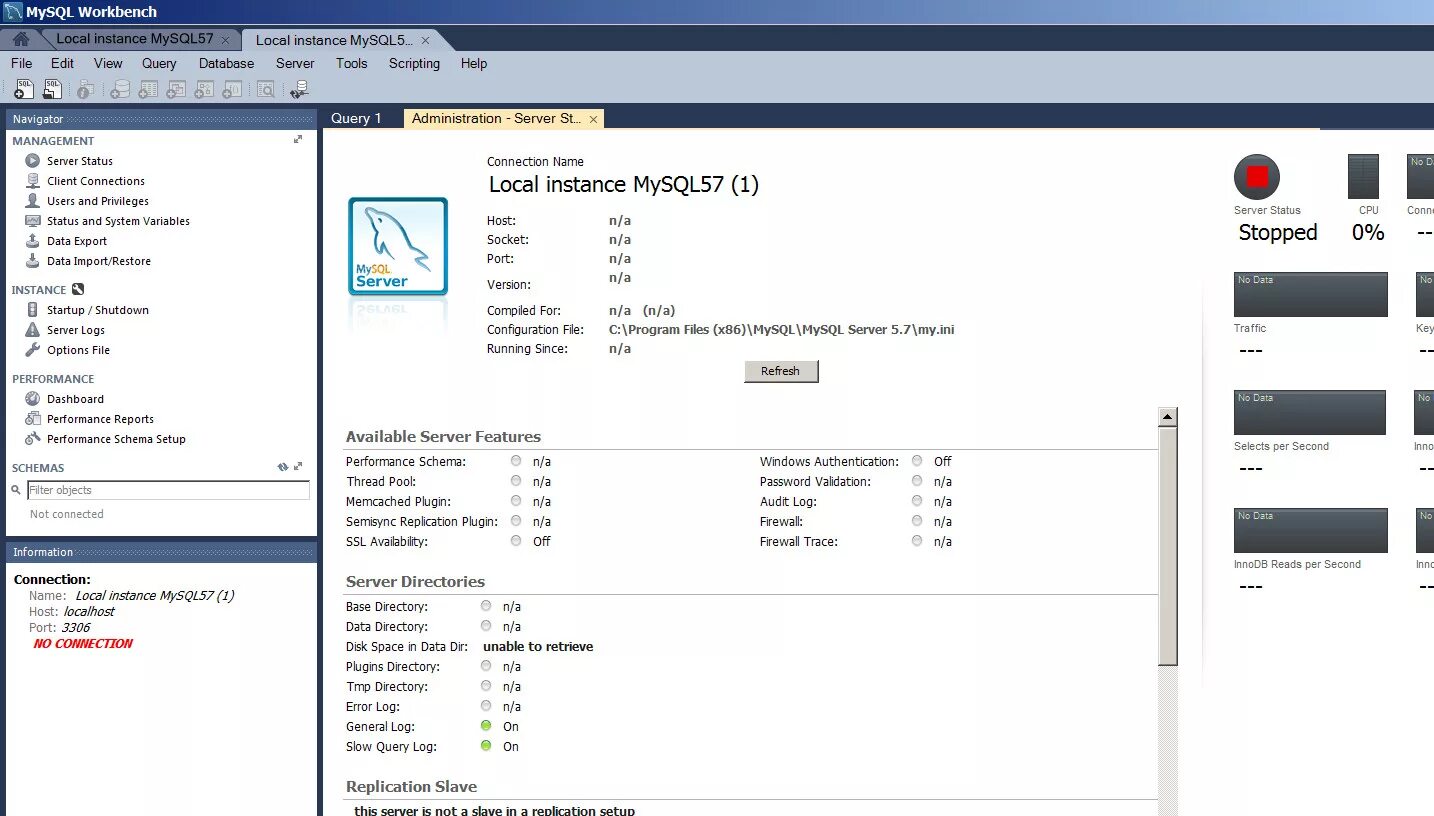Screen dimensions: 1434x816
Task: Click the Performance Reports icon
Action: [x=33, y=419]
